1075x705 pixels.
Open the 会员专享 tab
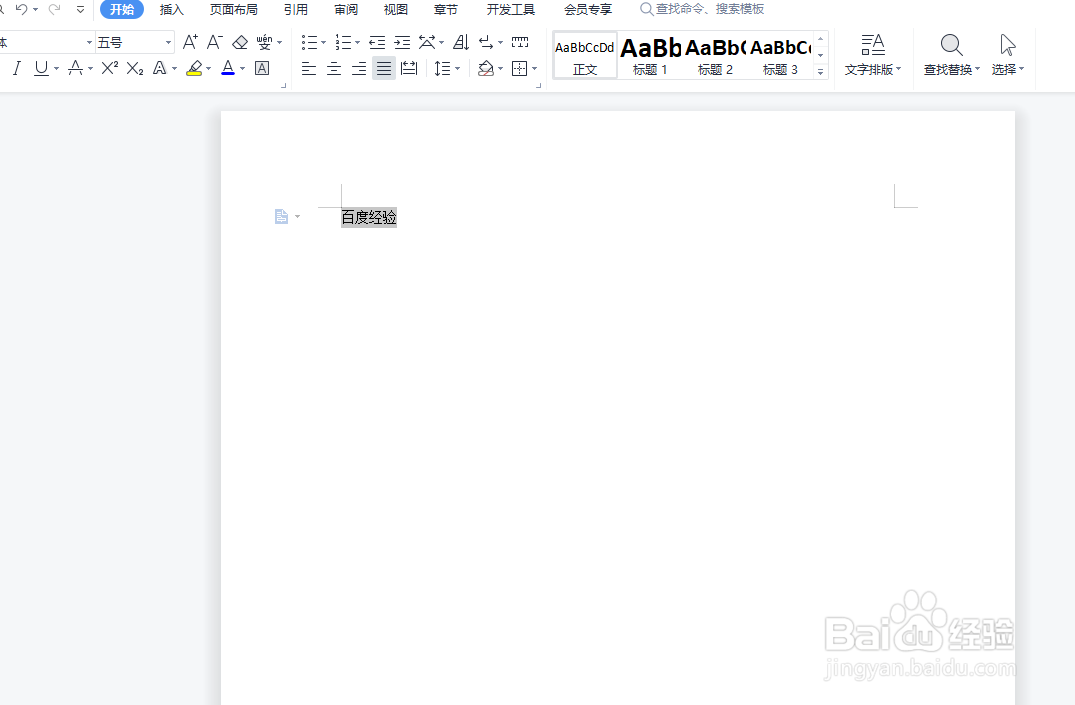(x=588, y=10)
